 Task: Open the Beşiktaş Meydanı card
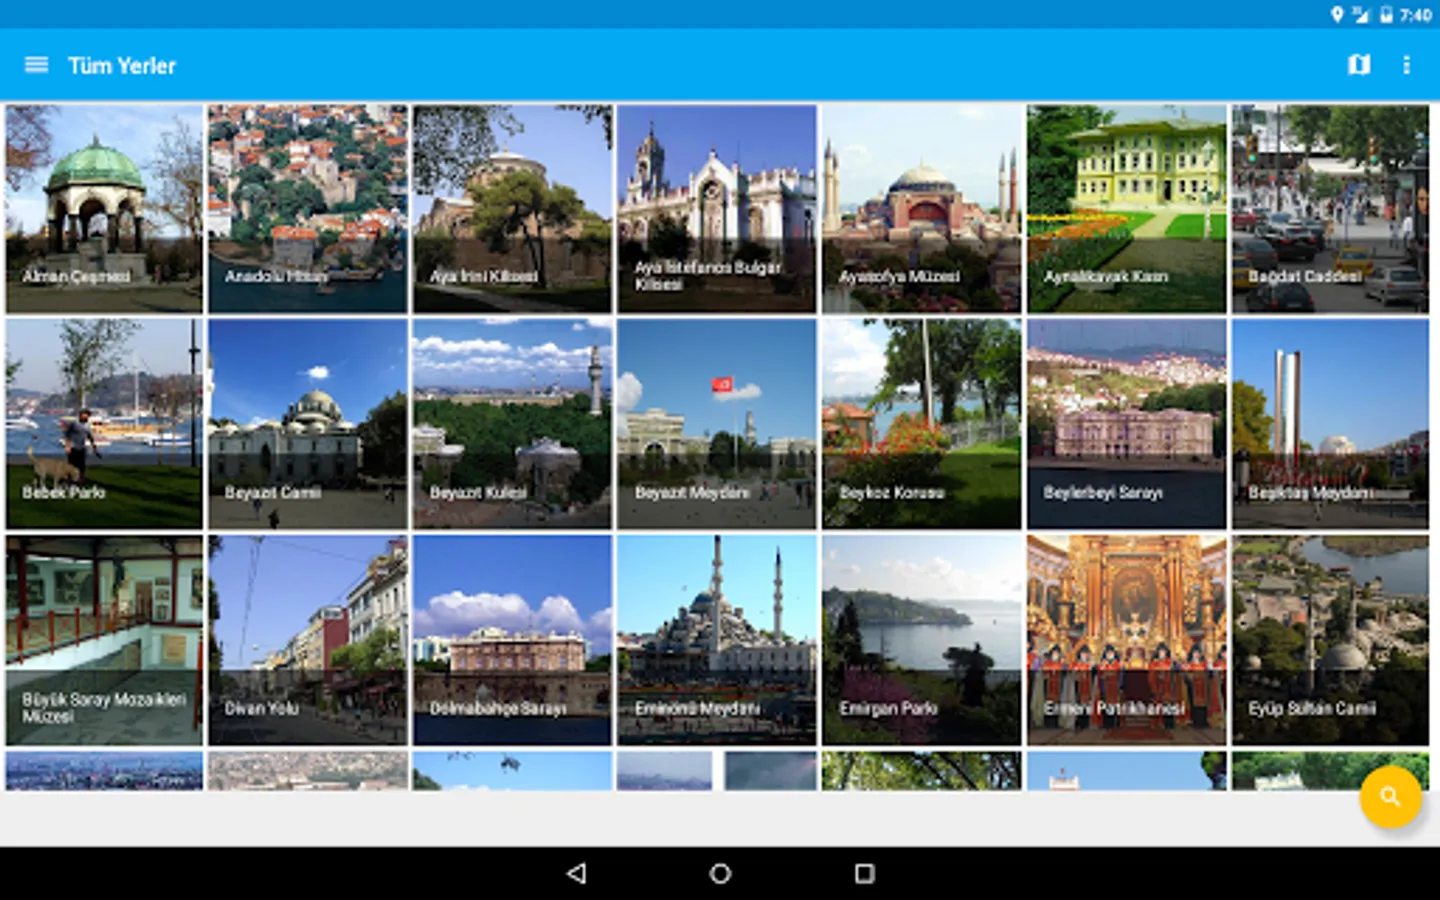pos(1330,424)
